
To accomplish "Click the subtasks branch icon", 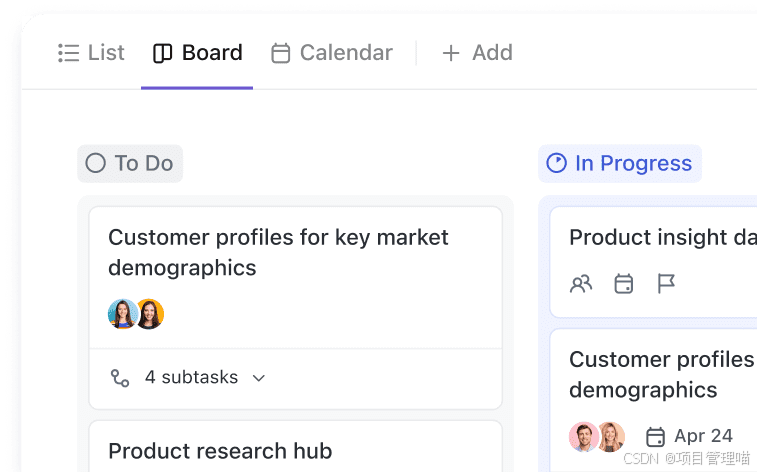I will pos(120,378).
